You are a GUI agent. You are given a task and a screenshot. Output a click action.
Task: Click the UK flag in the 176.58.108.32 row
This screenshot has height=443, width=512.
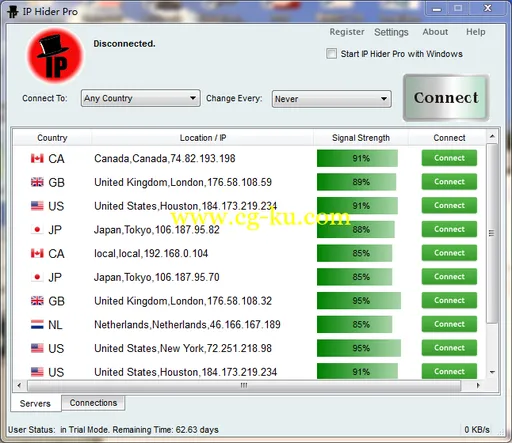37,301
